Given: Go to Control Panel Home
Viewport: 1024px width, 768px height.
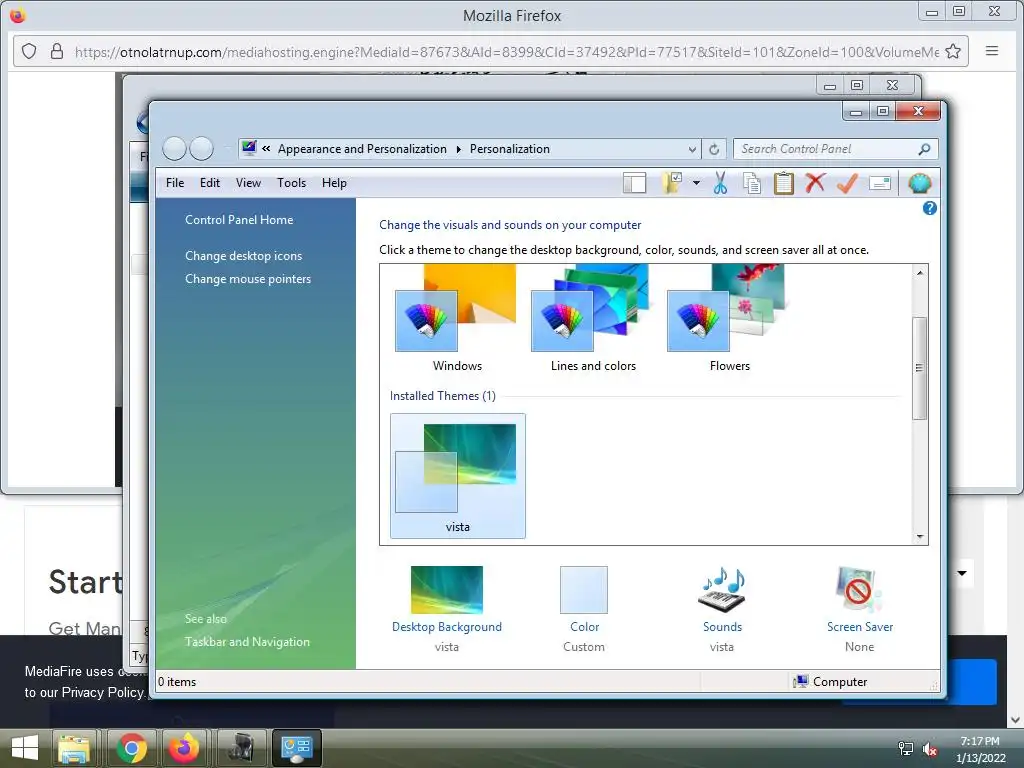Looking at the screenshot, I should point(239,220).
